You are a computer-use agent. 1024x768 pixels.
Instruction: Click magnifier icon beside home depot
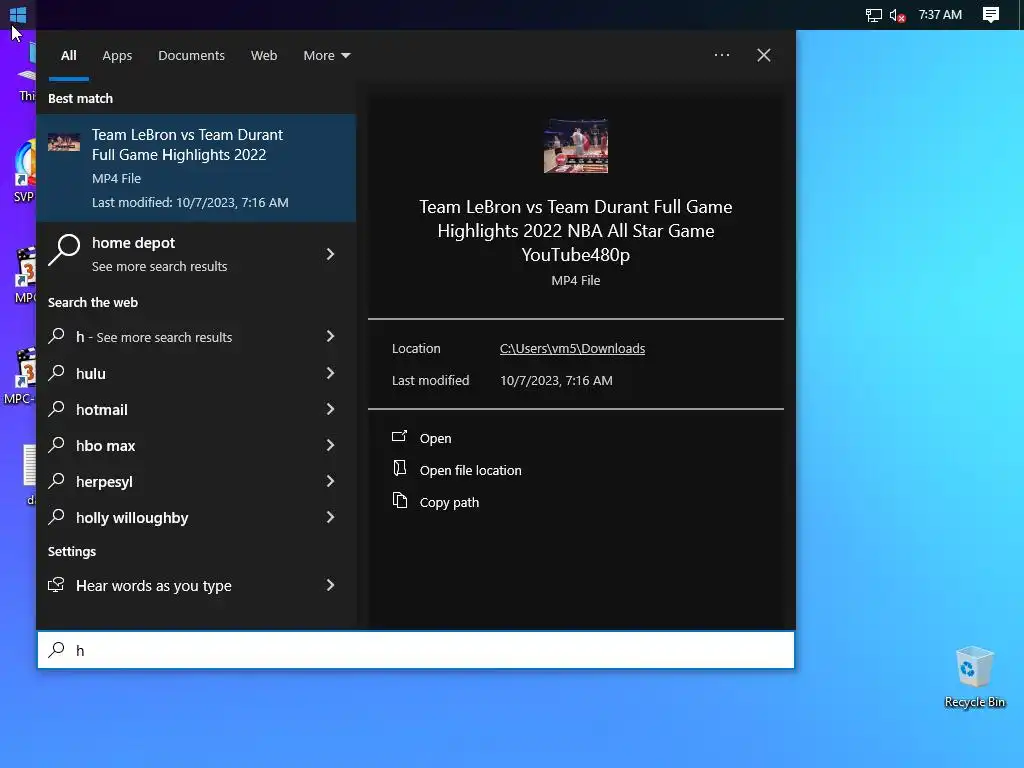64,250
